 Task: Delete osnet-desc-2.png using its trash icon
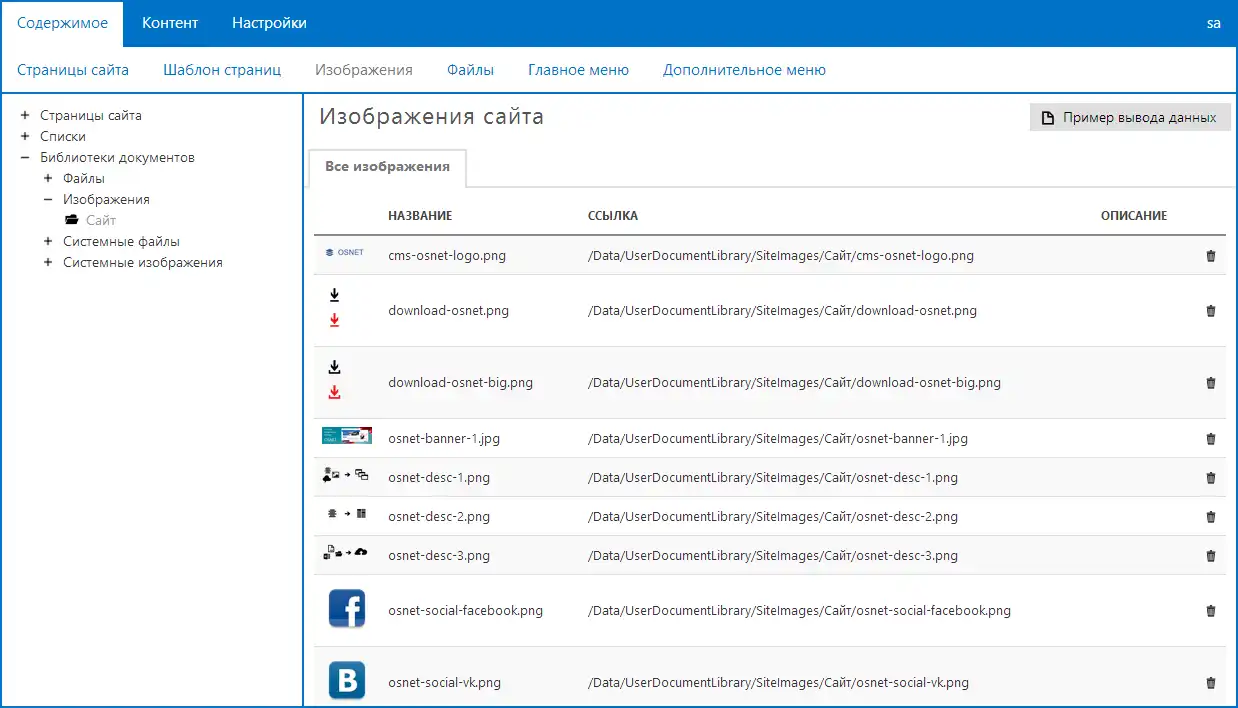pyautogui.click(x=1211, y=517)
